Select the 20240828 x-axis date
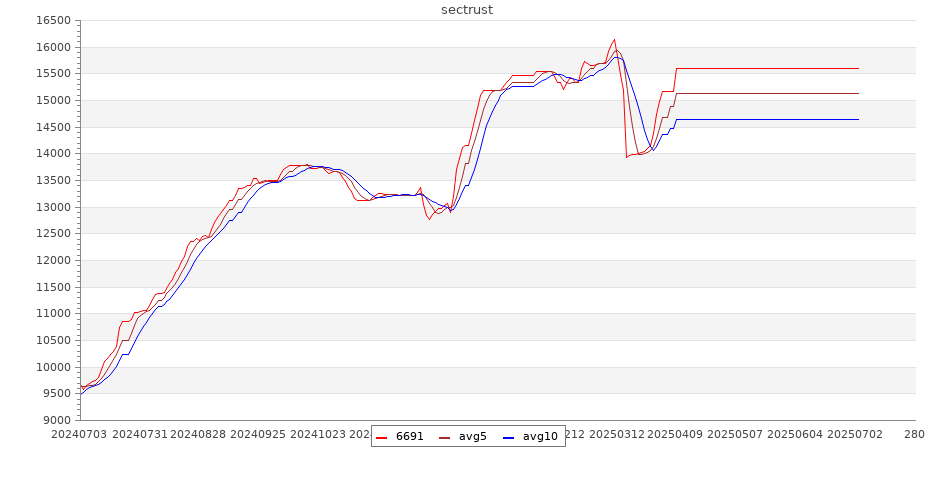935x500 pixels. [199, 435]
